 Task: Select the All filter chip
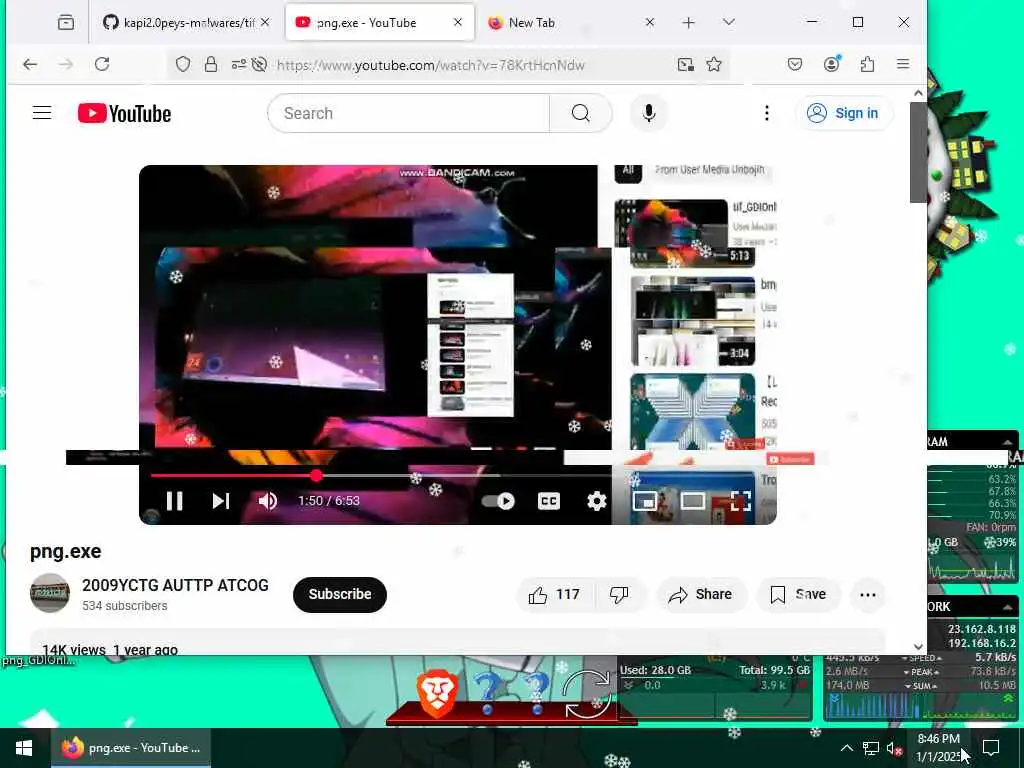[x=628, y=171]
